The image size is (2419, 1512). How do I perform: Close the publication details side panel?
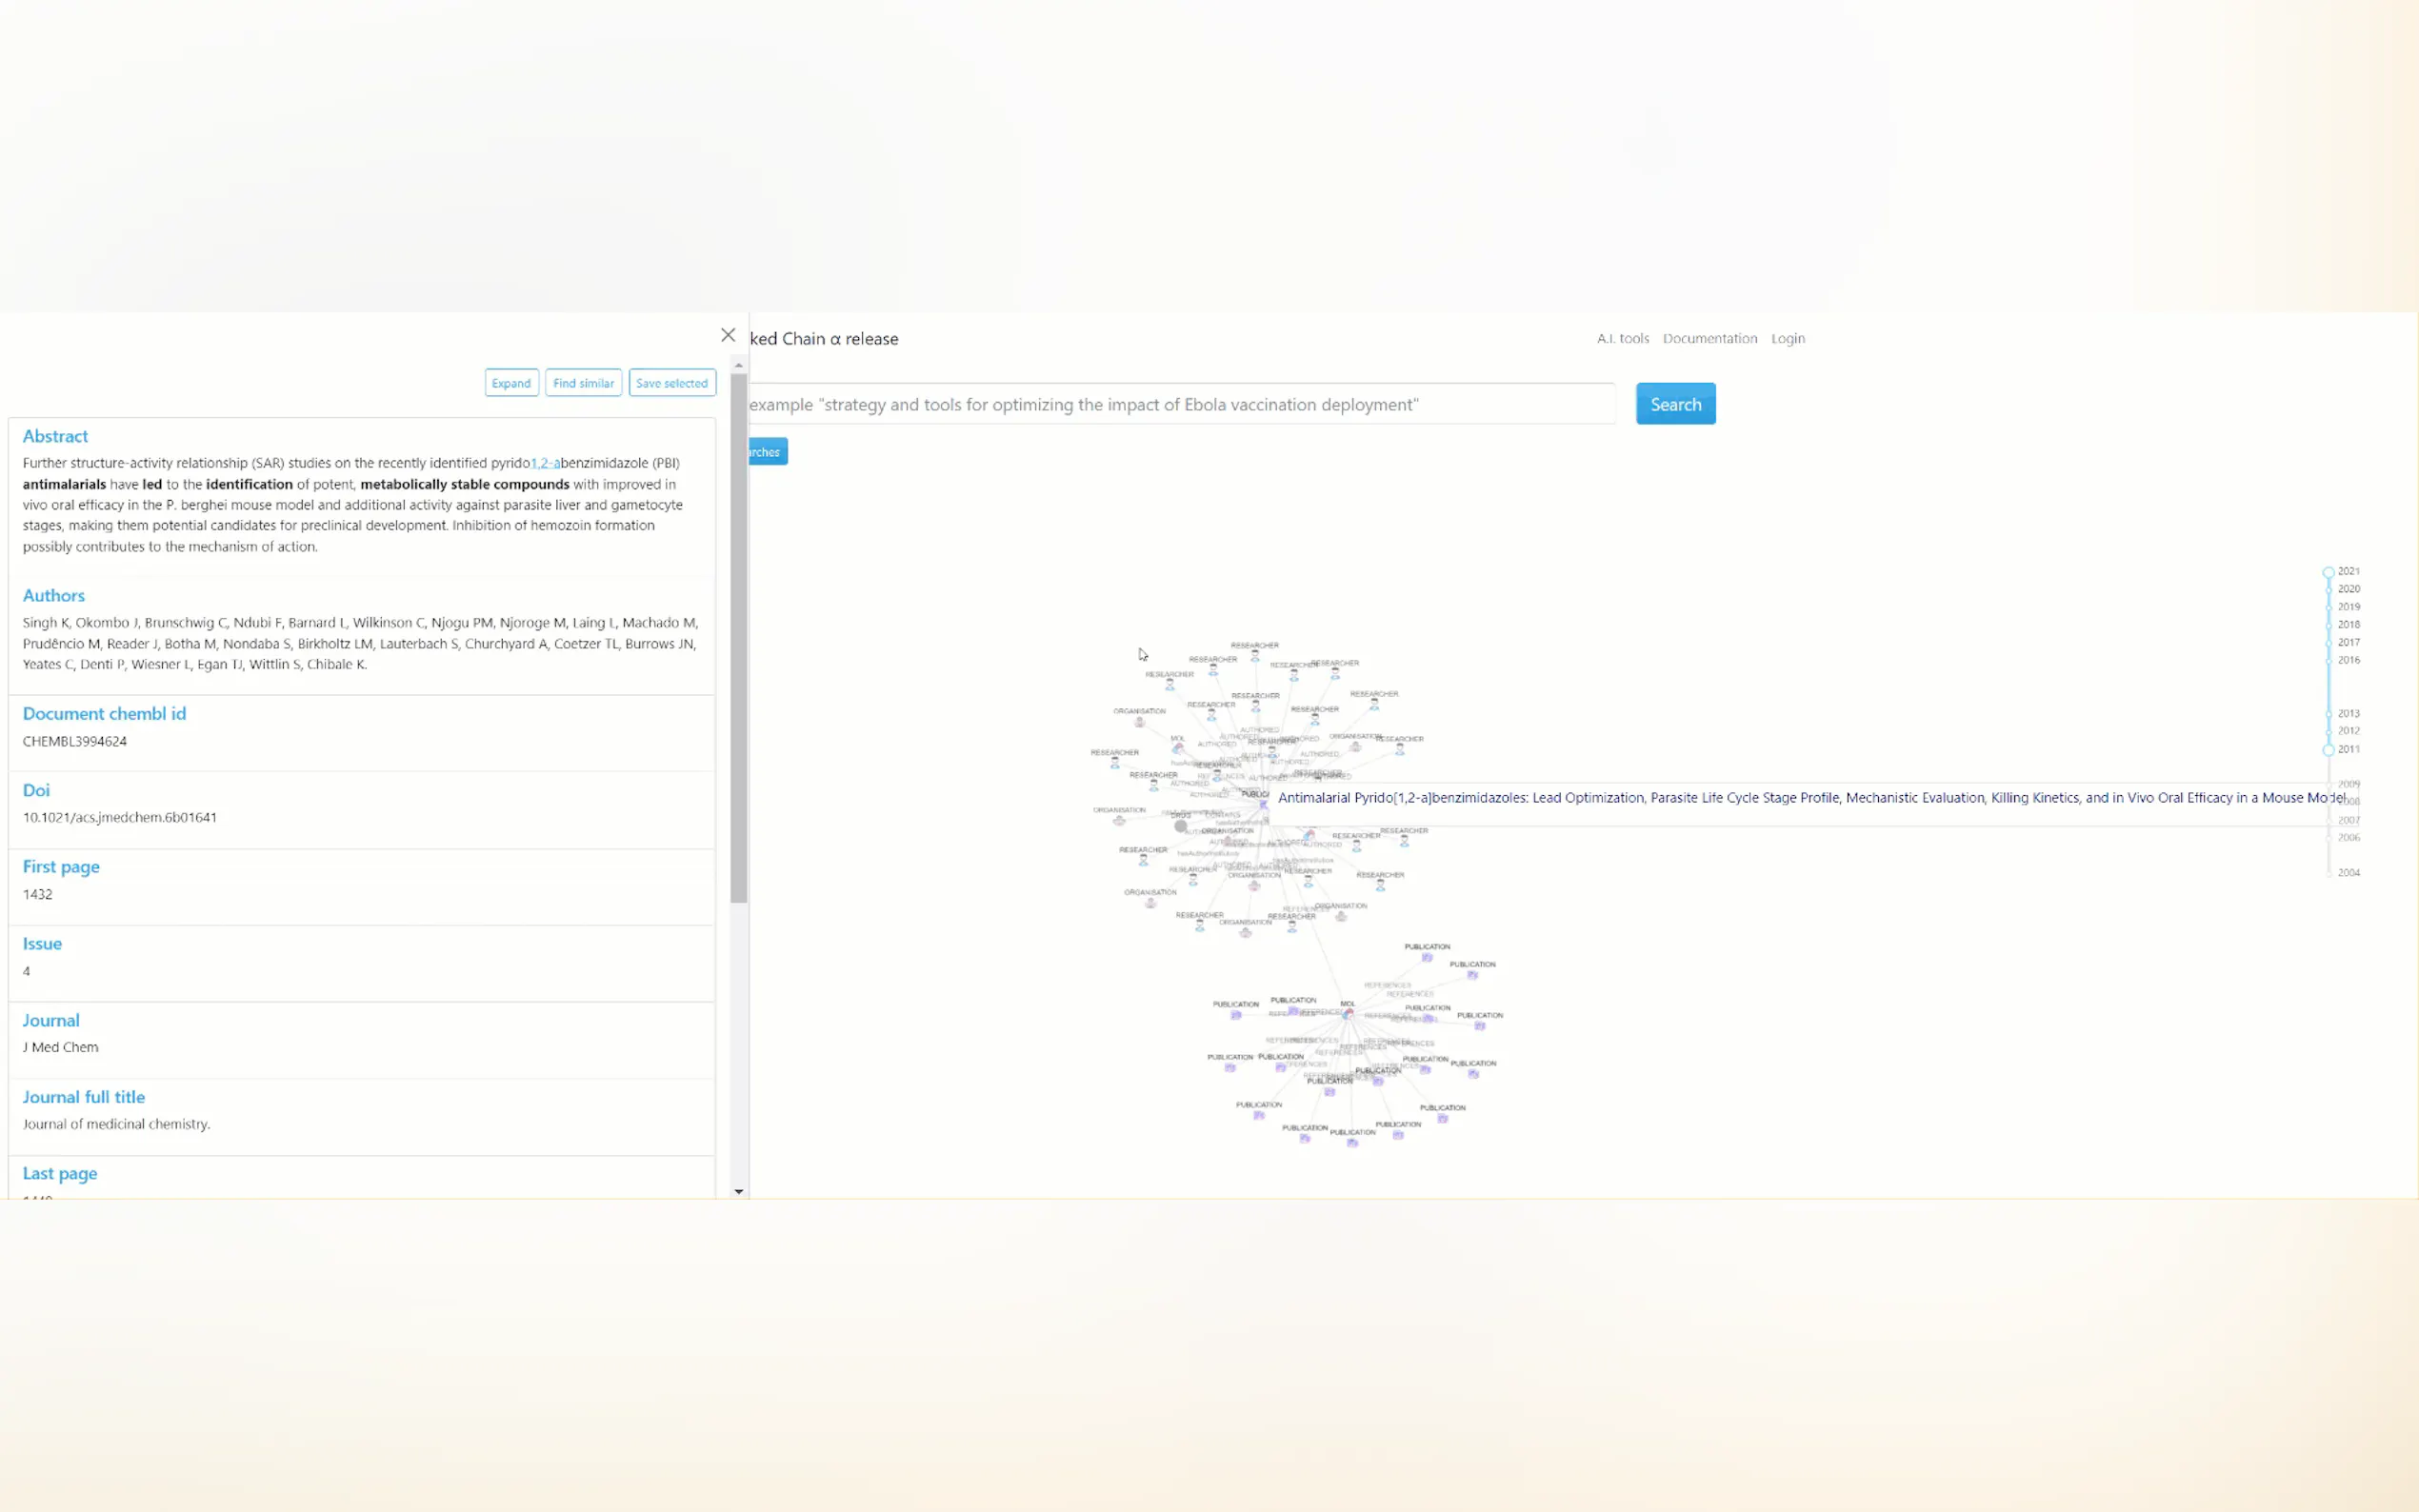tap(728, 335)
